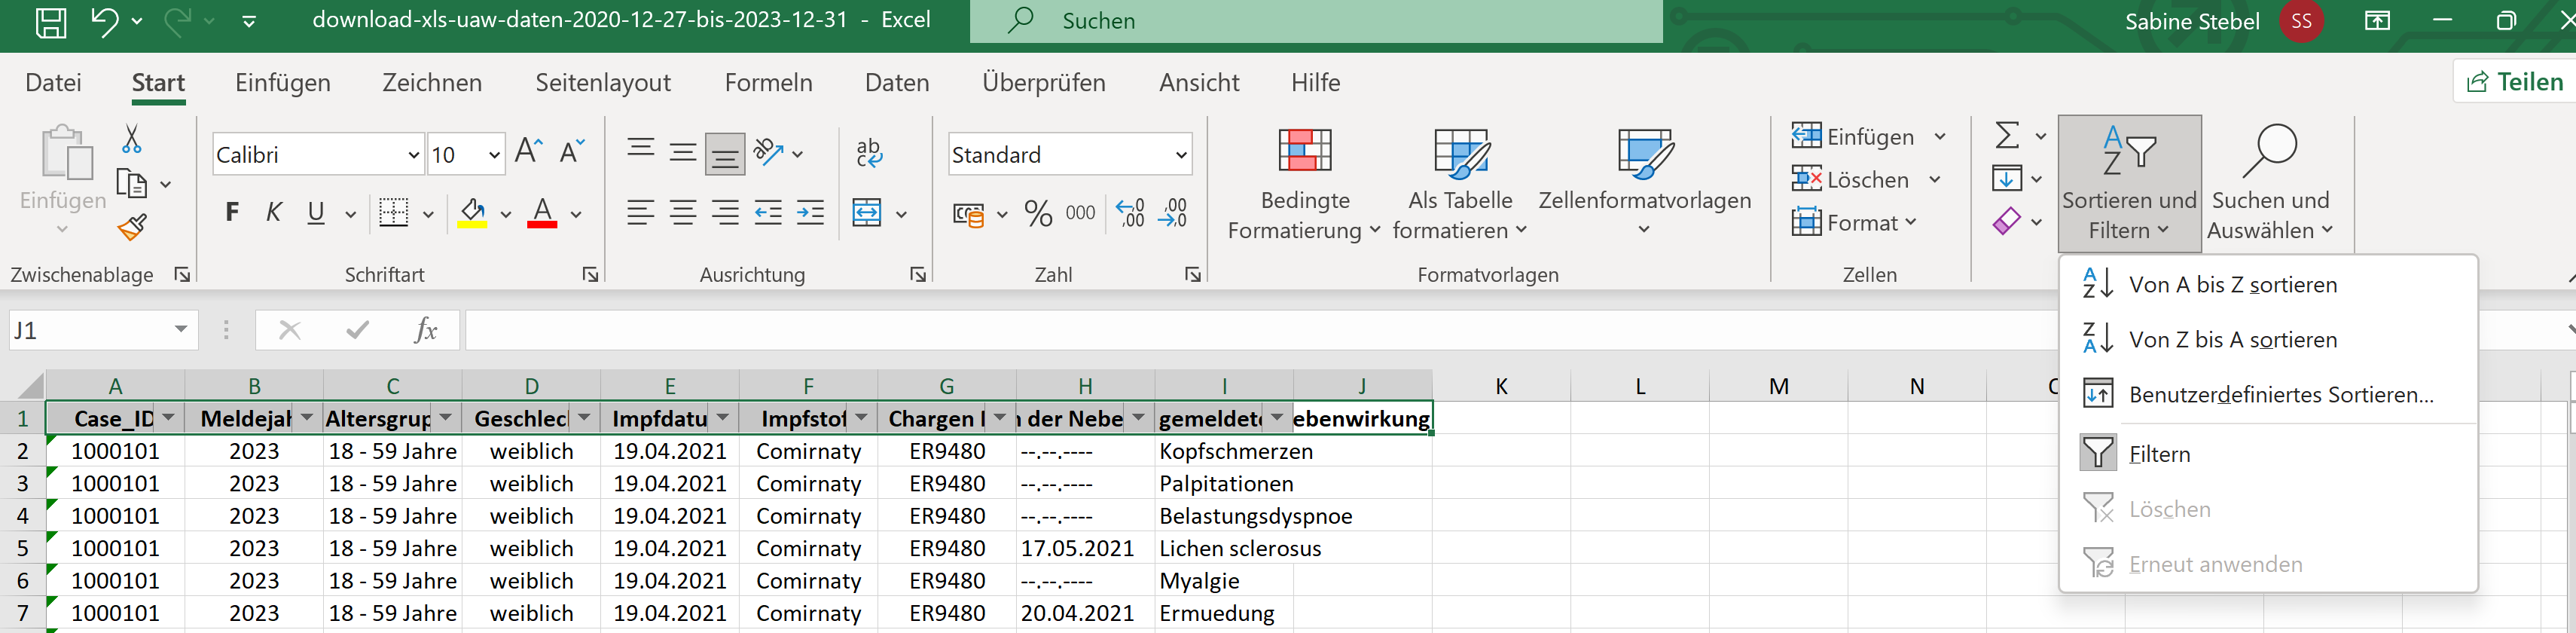2576x633 pixels.
Task: Expand the Name Box dropdown
Action: [181, 329]
